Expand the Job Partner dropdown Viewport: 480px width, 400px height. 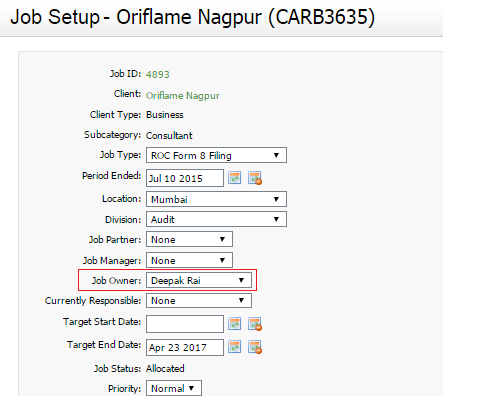coord(189,239)
